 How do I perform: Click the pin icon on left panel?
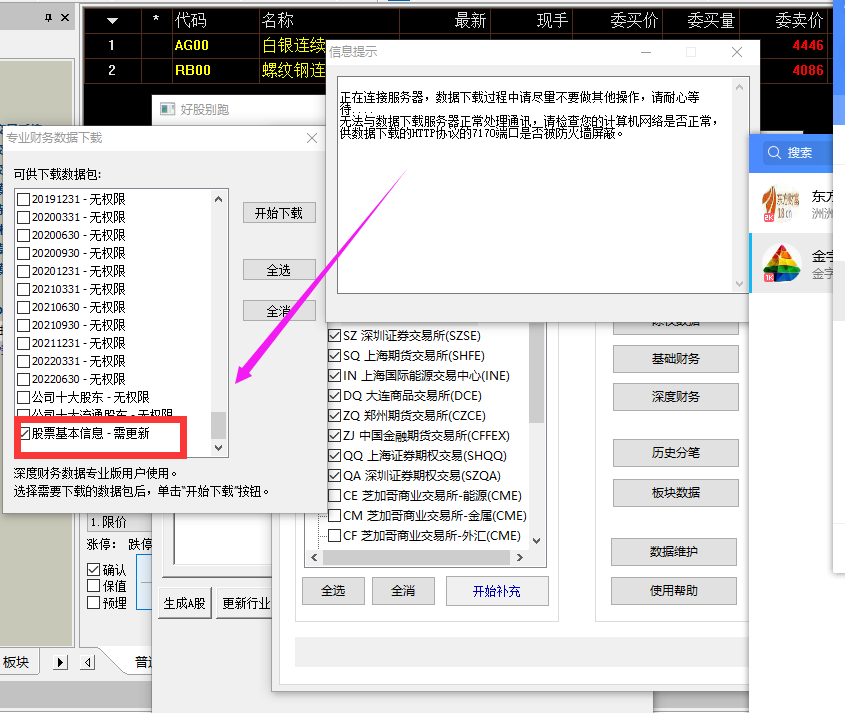tap(49, 18)
